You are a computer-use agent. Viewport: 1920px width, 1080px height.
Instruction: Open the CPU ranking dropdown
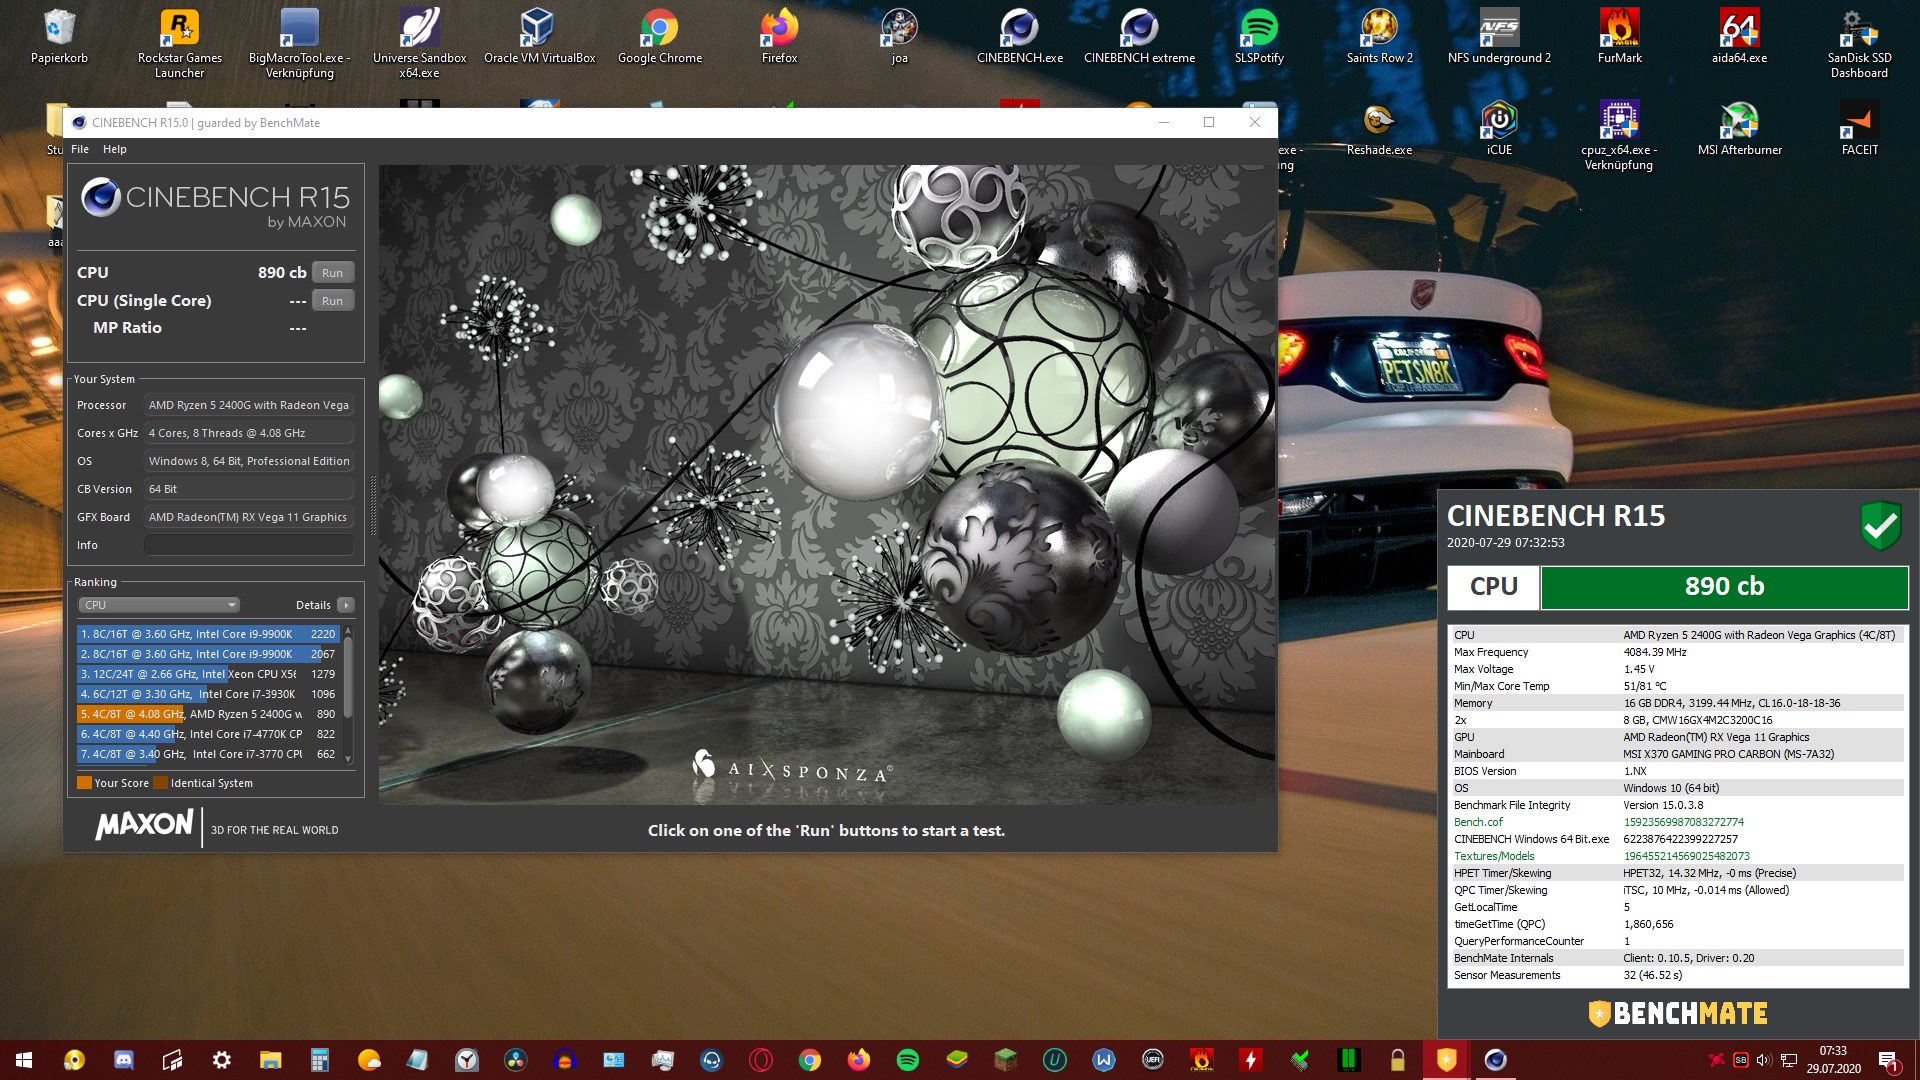click(x=159, y=605)
